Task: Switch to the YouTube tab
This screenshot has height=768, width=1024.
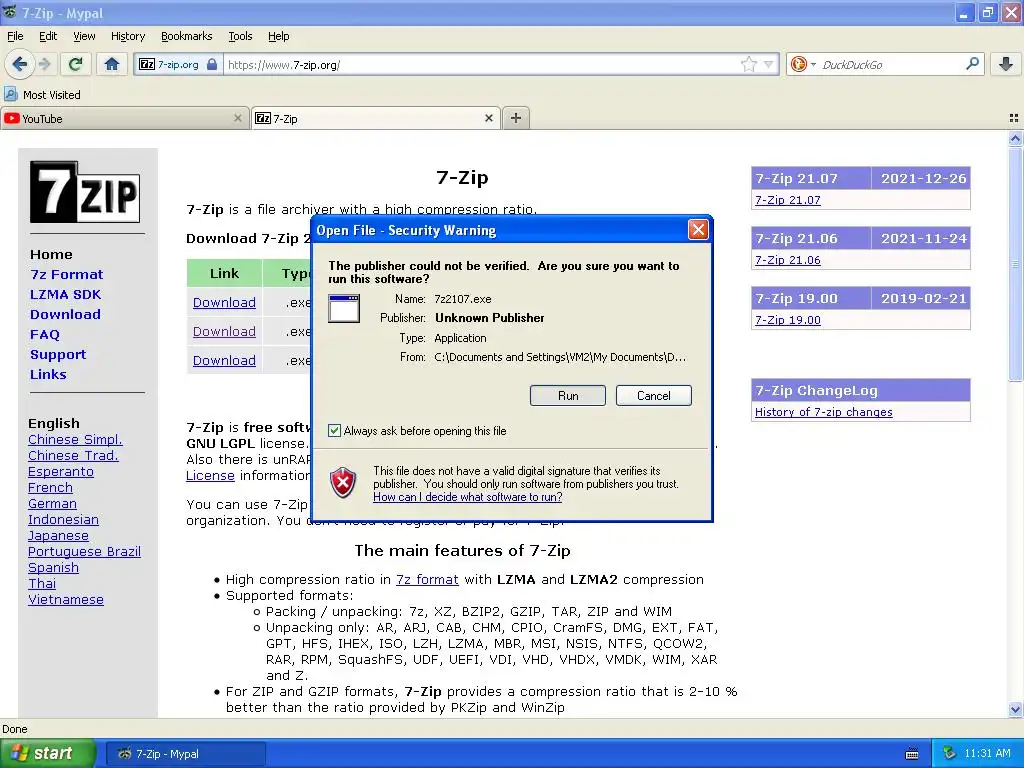Action: (x=124, y=118)
